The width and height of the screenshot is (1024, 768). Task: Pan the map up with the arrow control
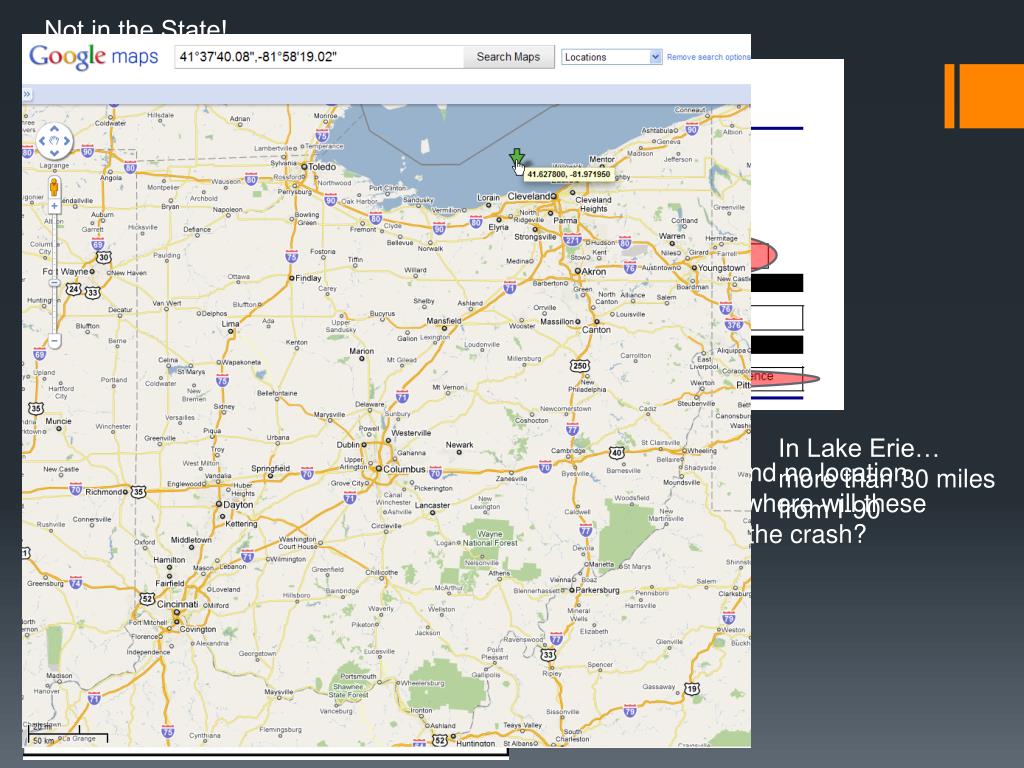(x=54, y=129)
